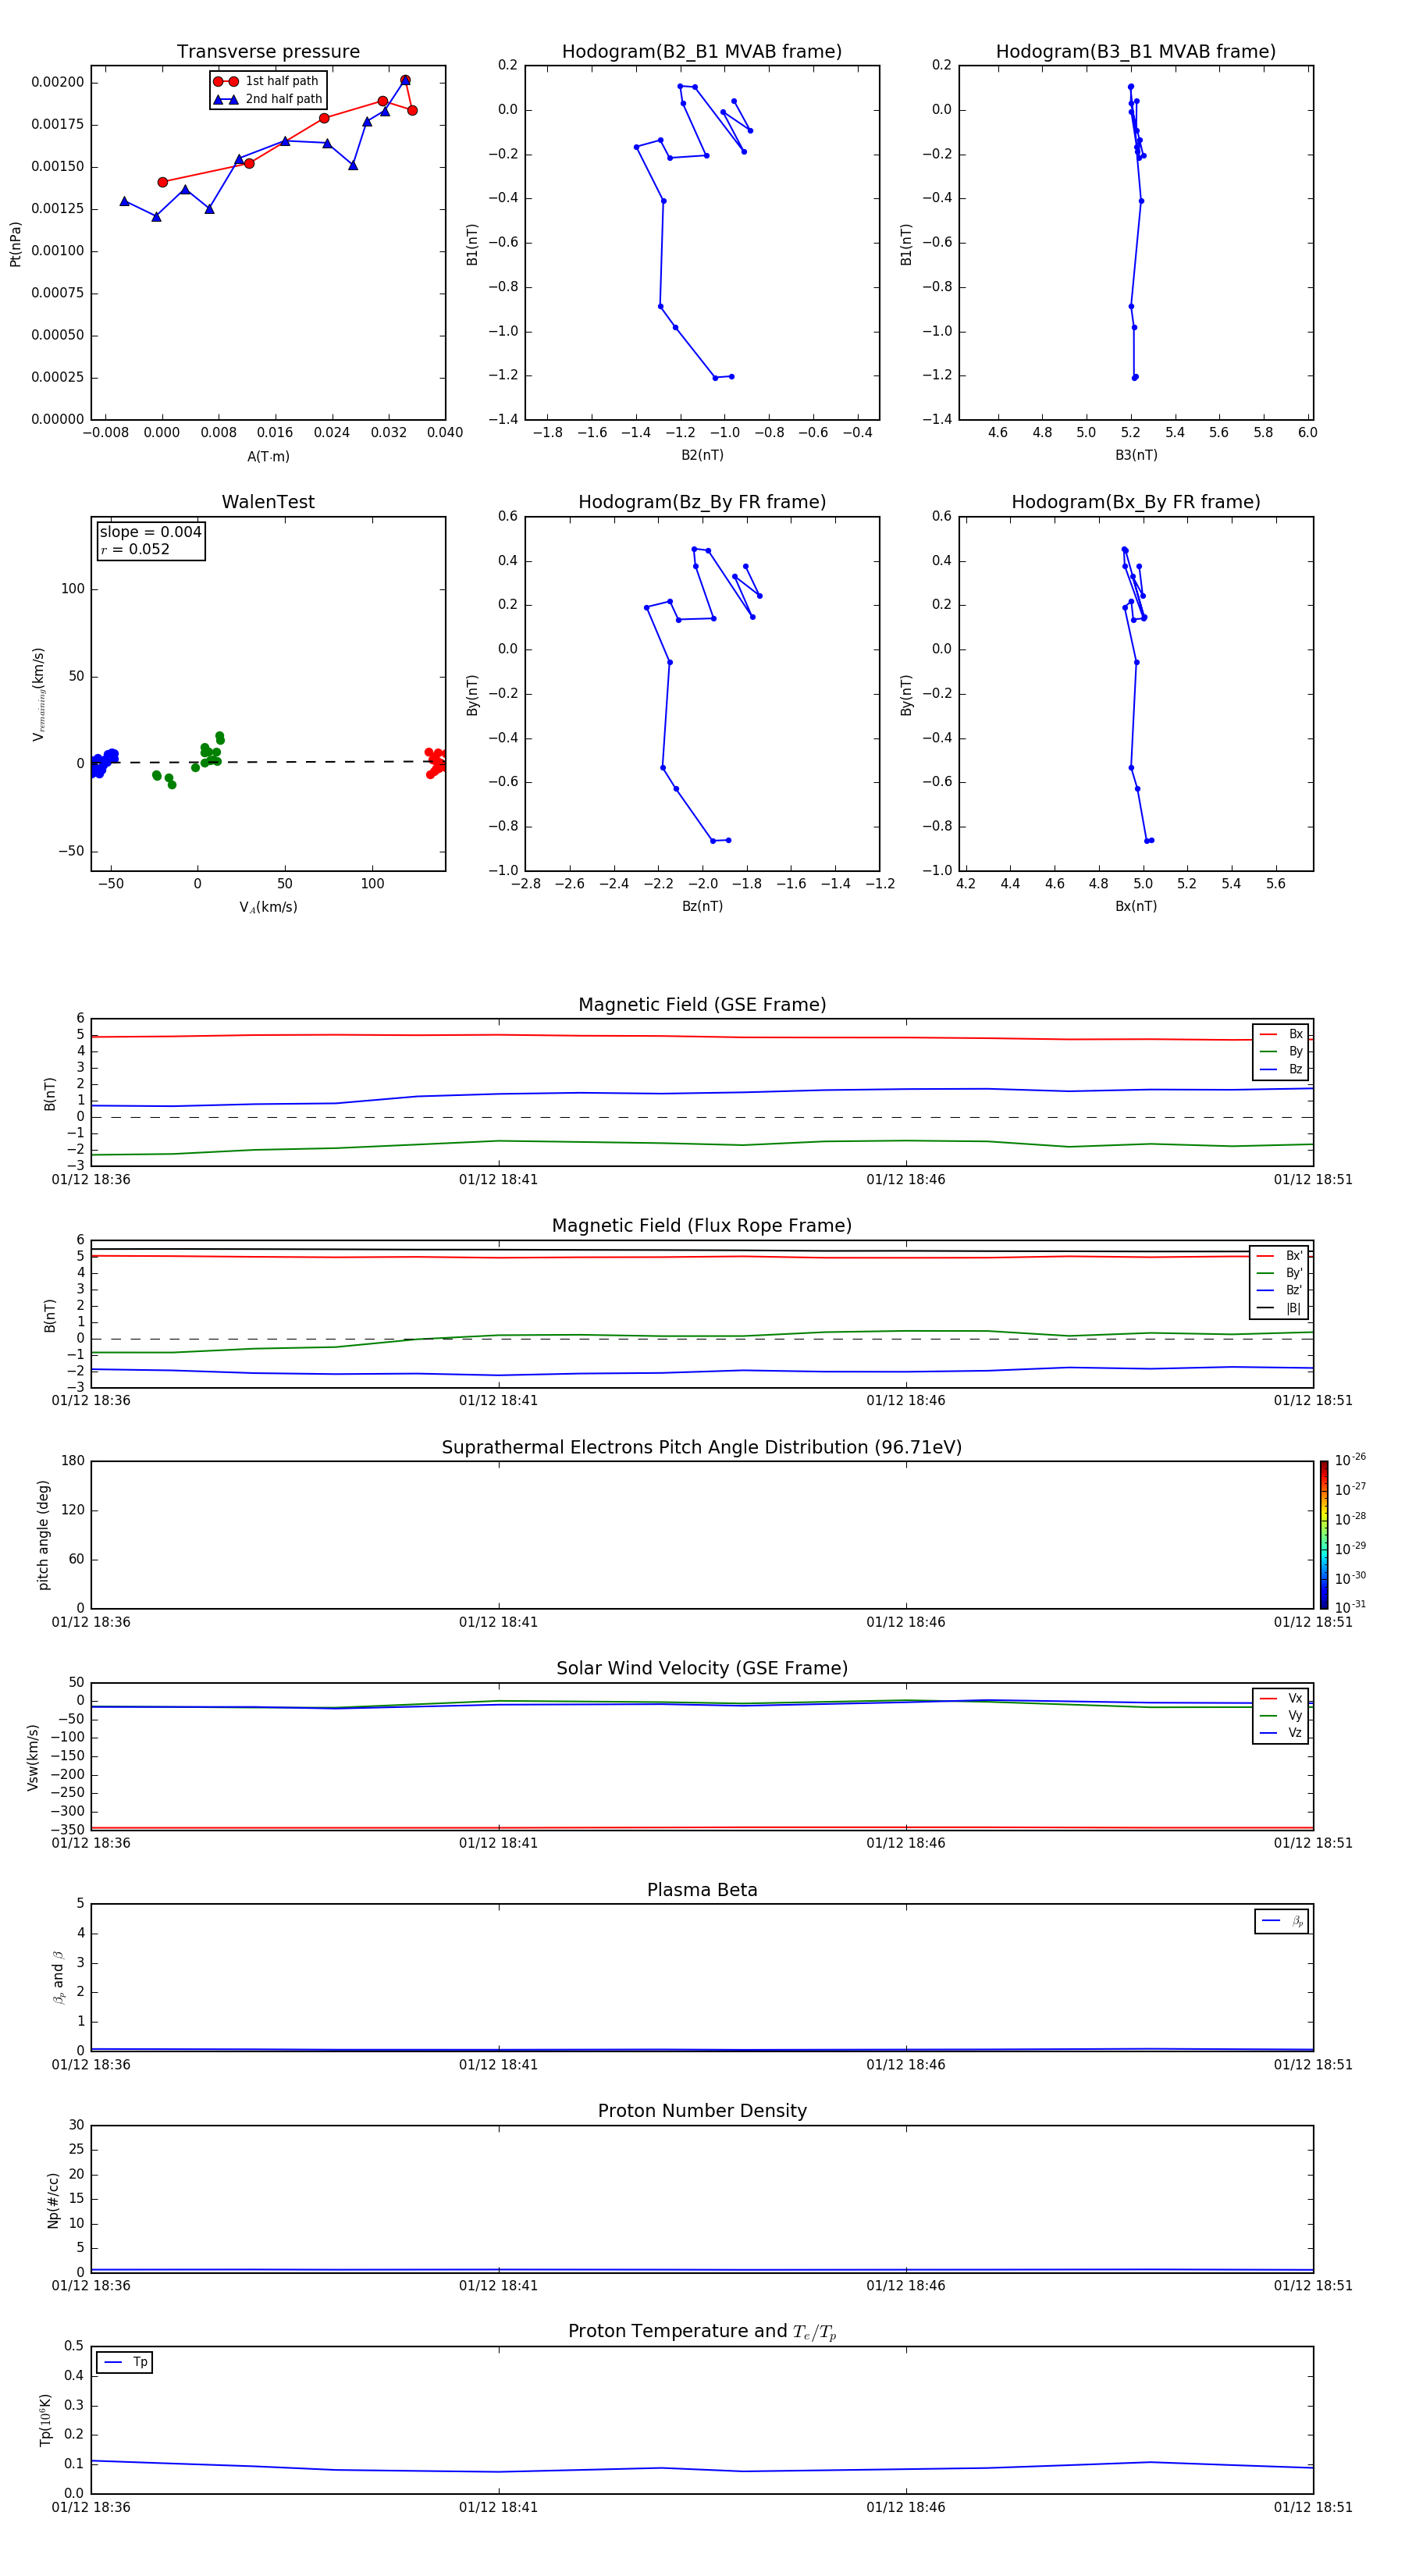Screen dimensions: 1405x2576
Task: Click the red cluster in WalenTest plot
Action: [436, 762]
